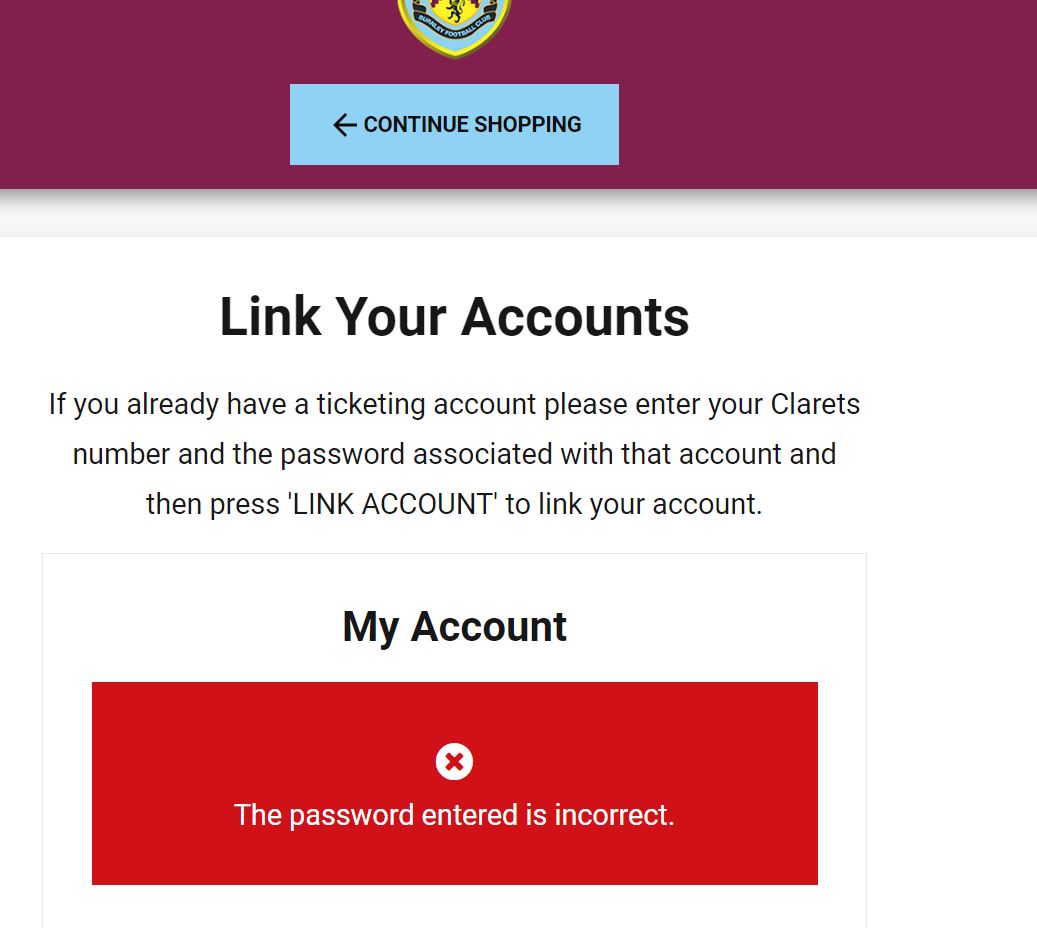Go back via the Continue Shopping button
Image resolution: width=1037 pixels, height=928 pixels.
pos(454,124)
